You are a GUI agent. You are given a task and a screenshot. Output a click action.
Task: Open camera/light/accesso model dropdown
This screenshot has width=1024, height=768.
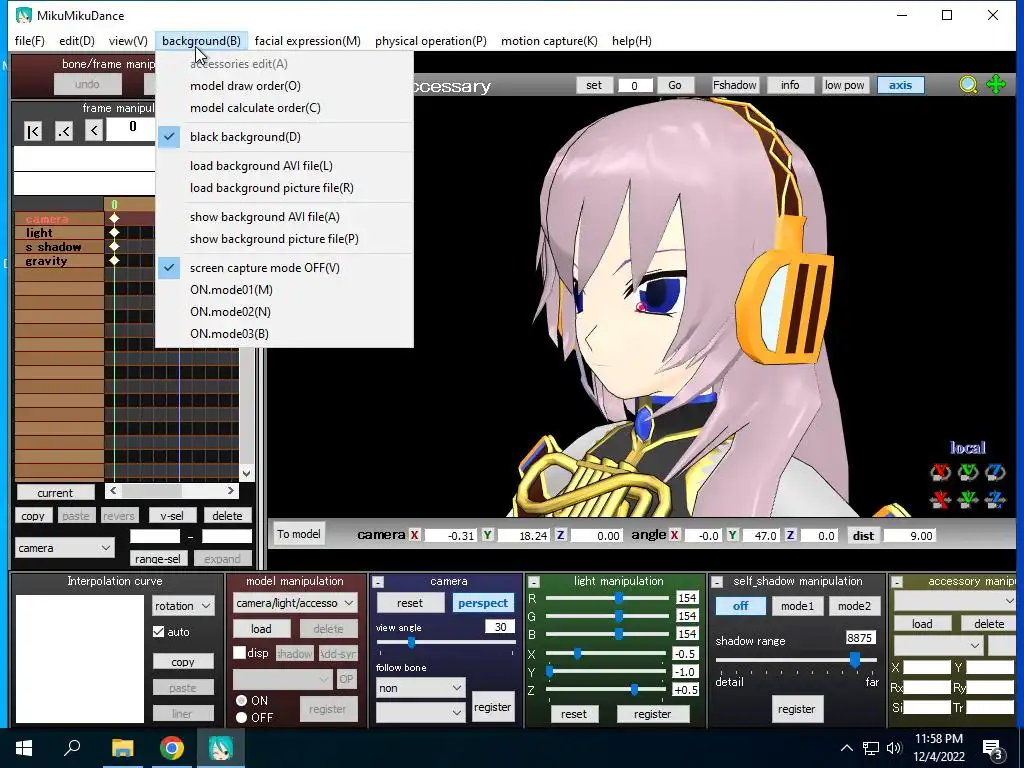[295, 603]
